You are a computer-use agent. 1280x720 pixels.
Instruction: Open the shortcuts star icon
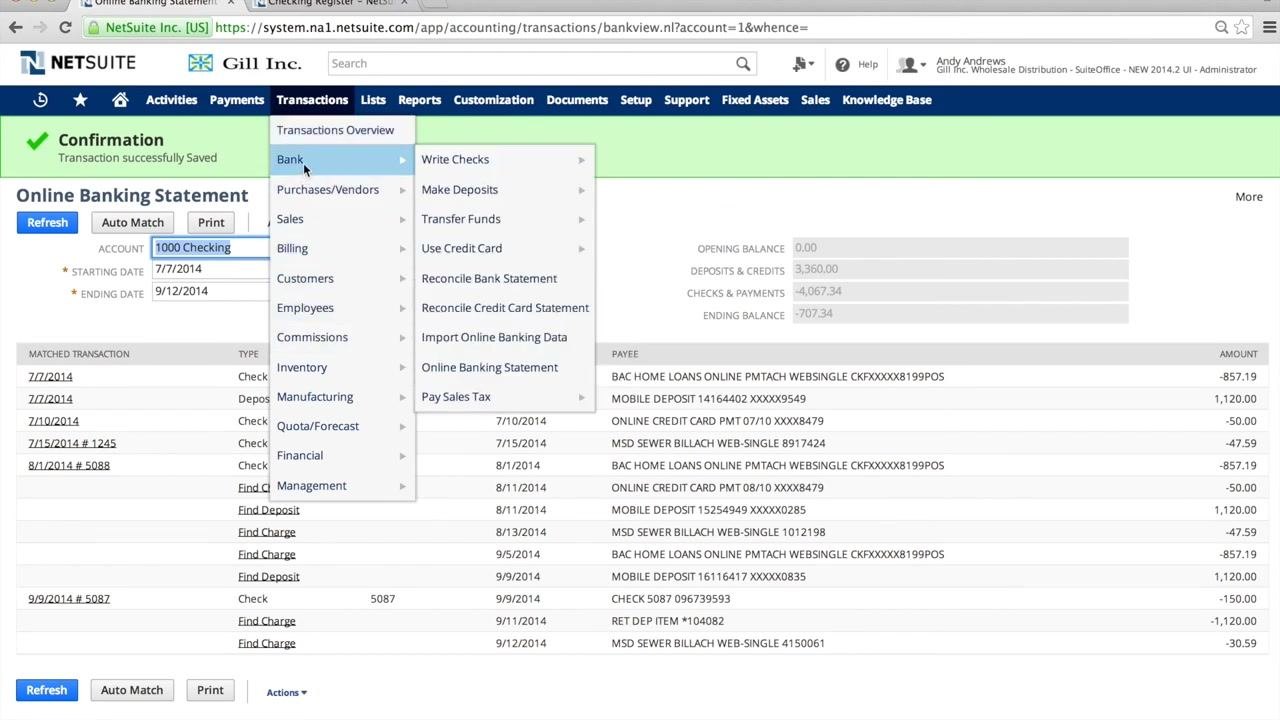tap(80, 100)
